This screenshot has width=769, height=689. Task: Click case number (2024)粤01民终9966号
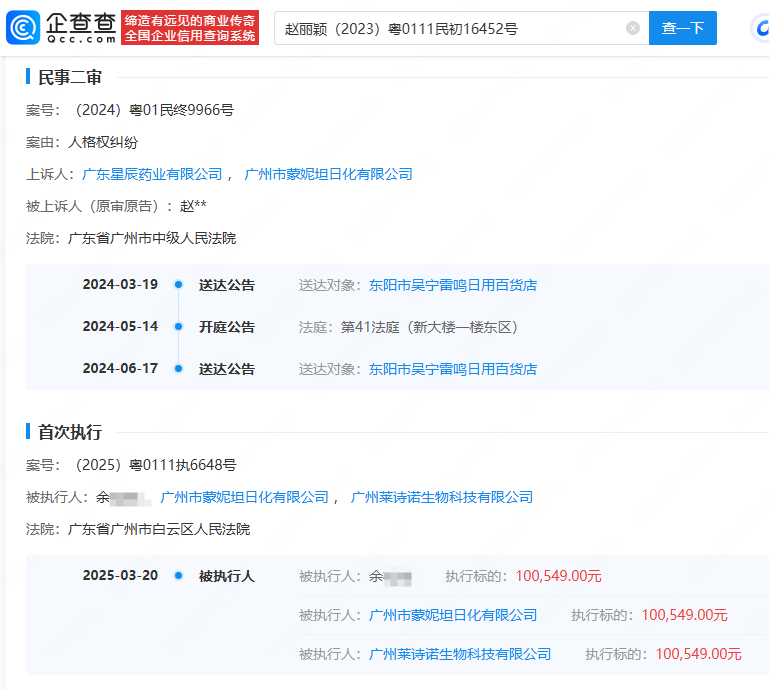(153, 110)
